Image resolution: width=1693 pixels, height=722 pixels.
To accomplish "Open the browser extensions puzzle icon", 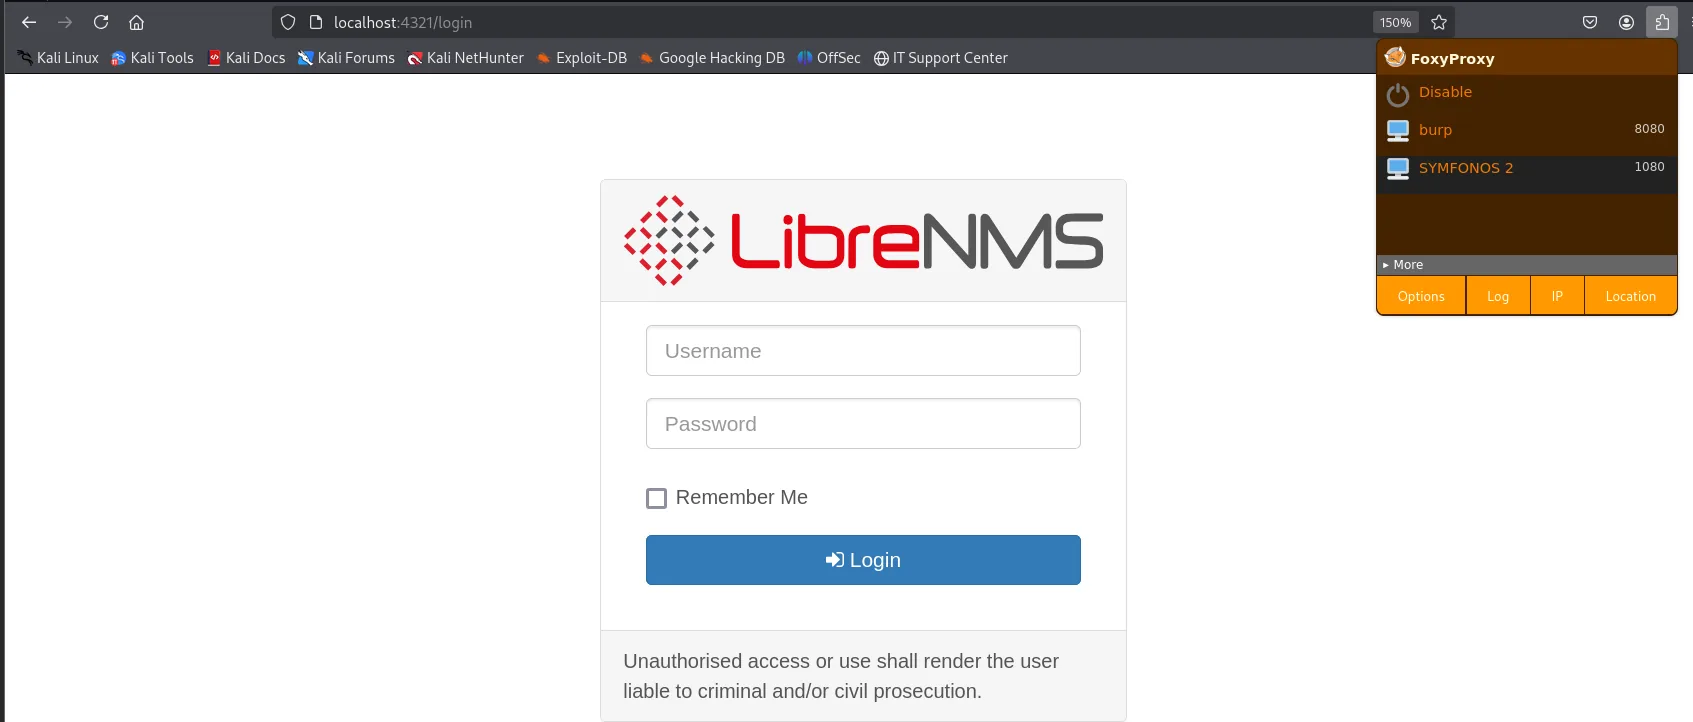I will point(1662,22).
